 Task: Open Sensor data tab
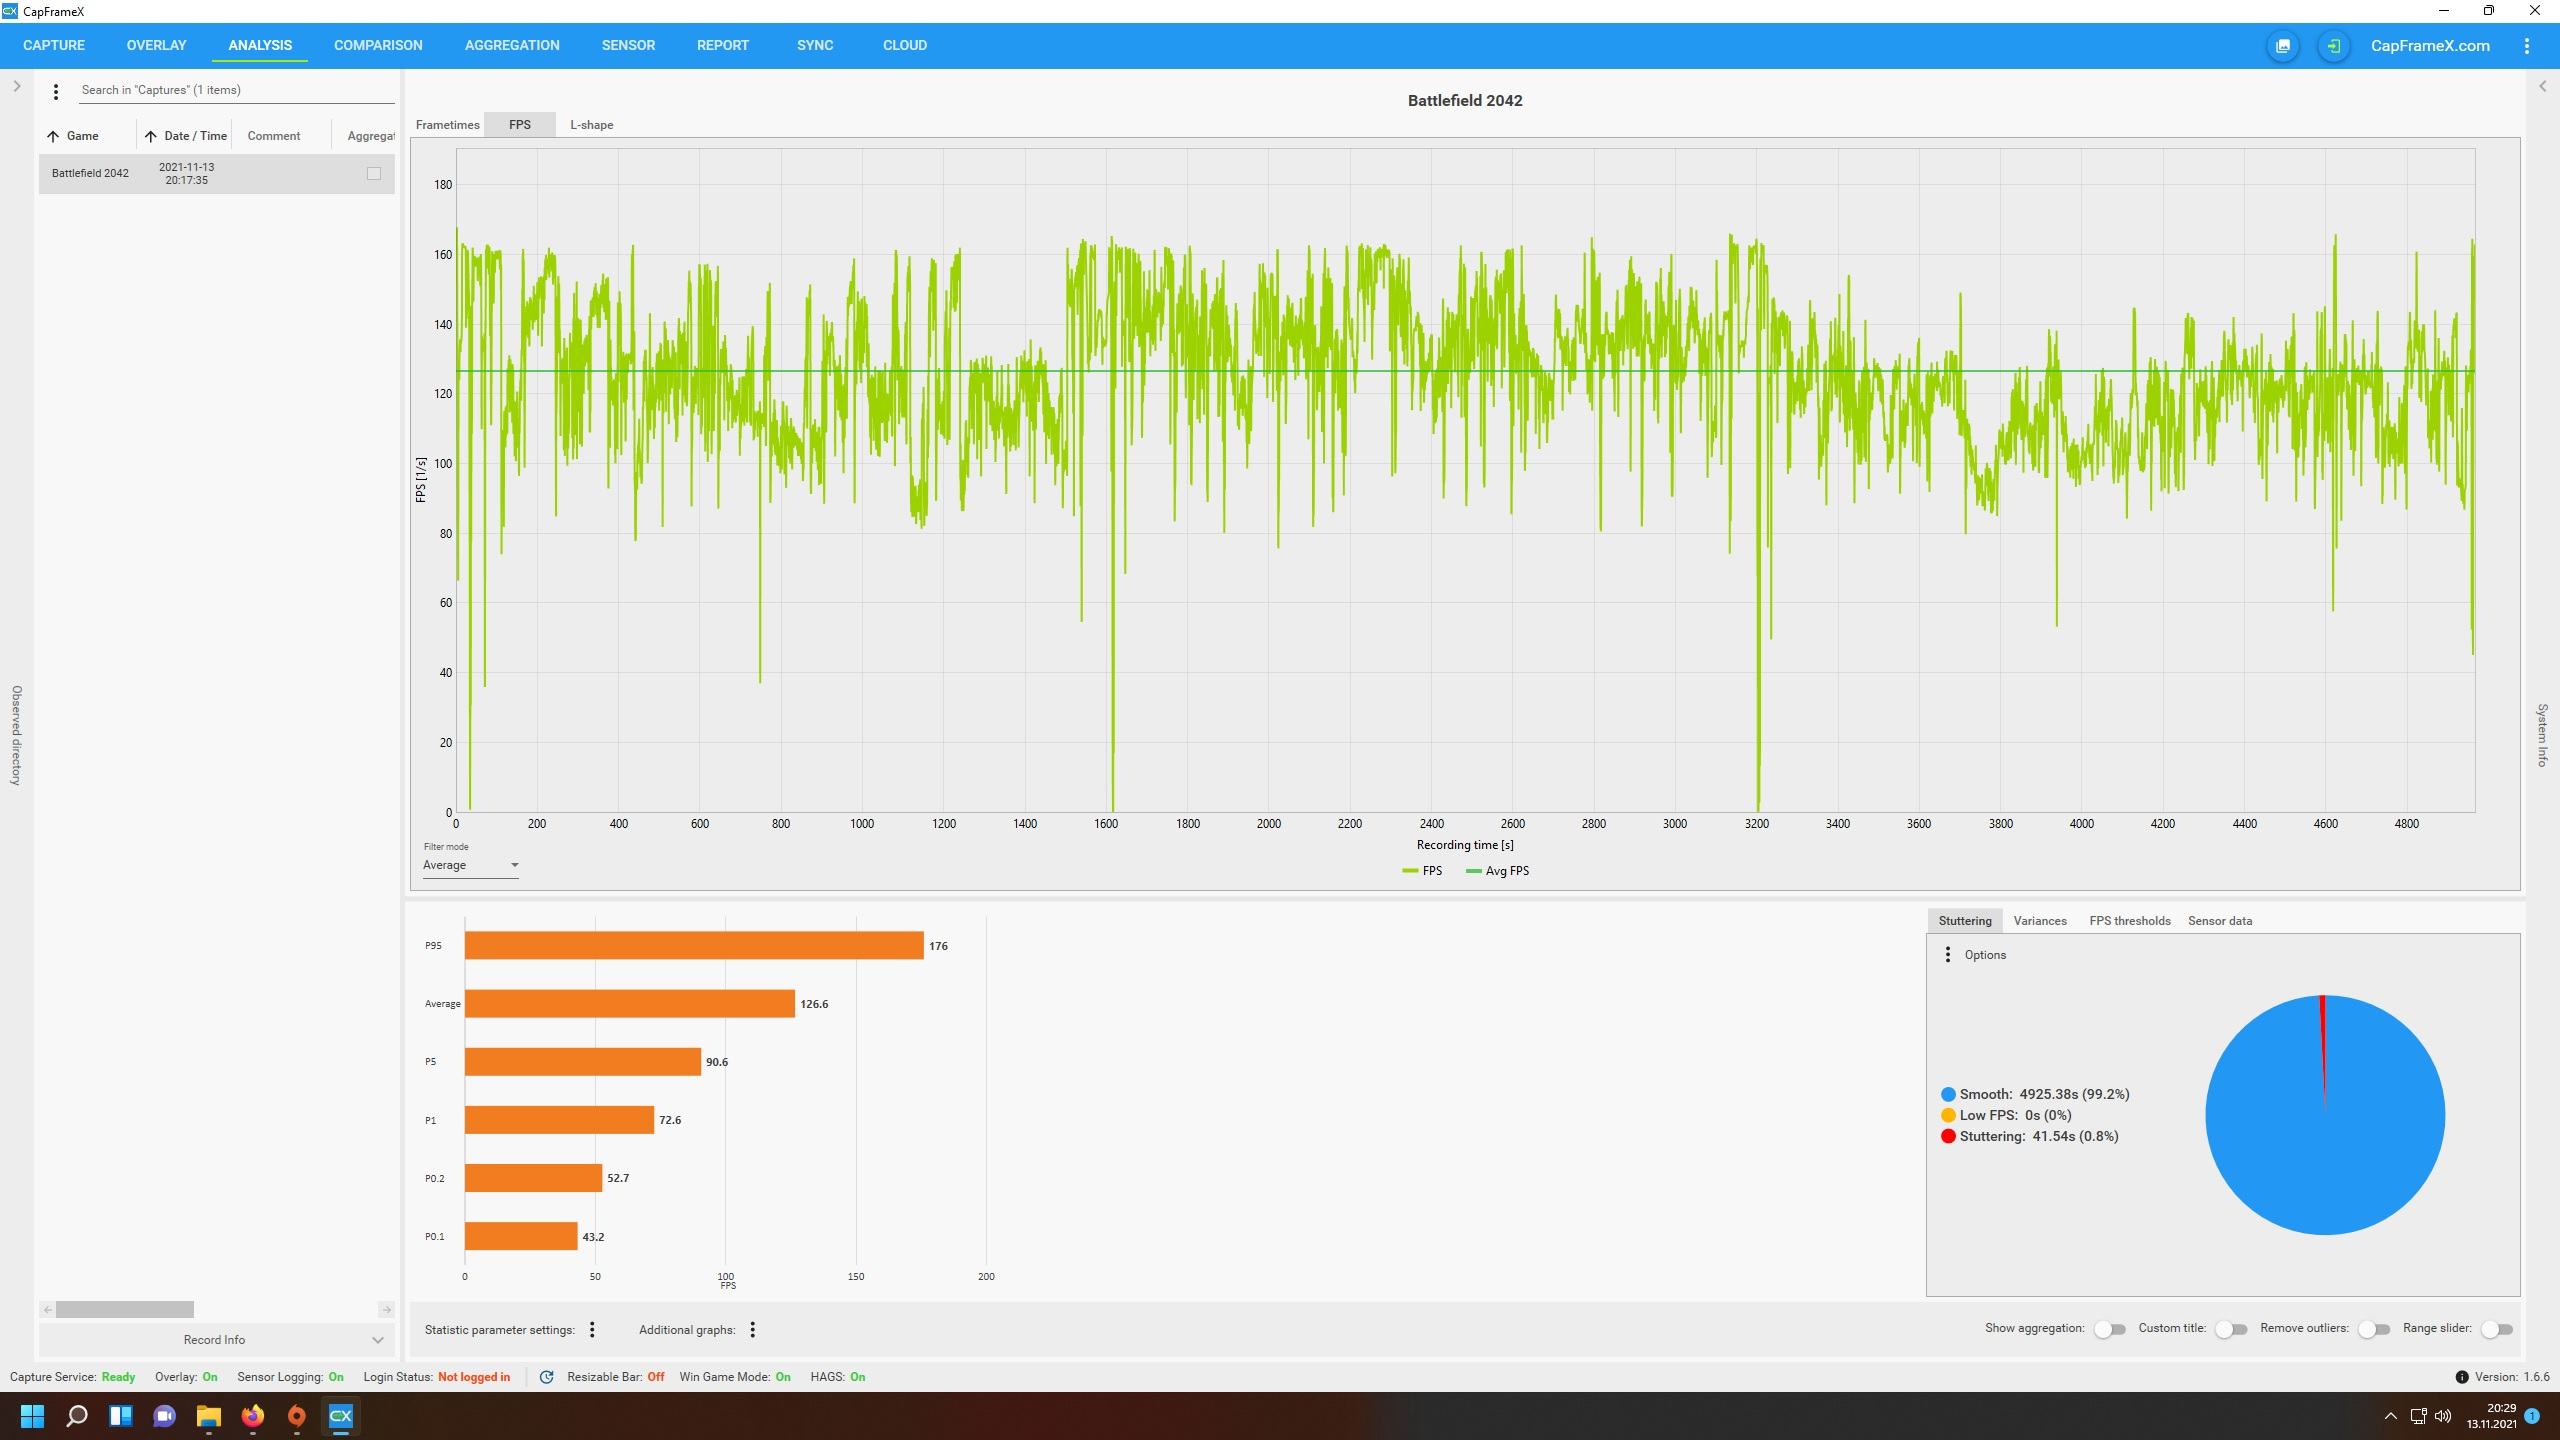tap(2220, 921)
